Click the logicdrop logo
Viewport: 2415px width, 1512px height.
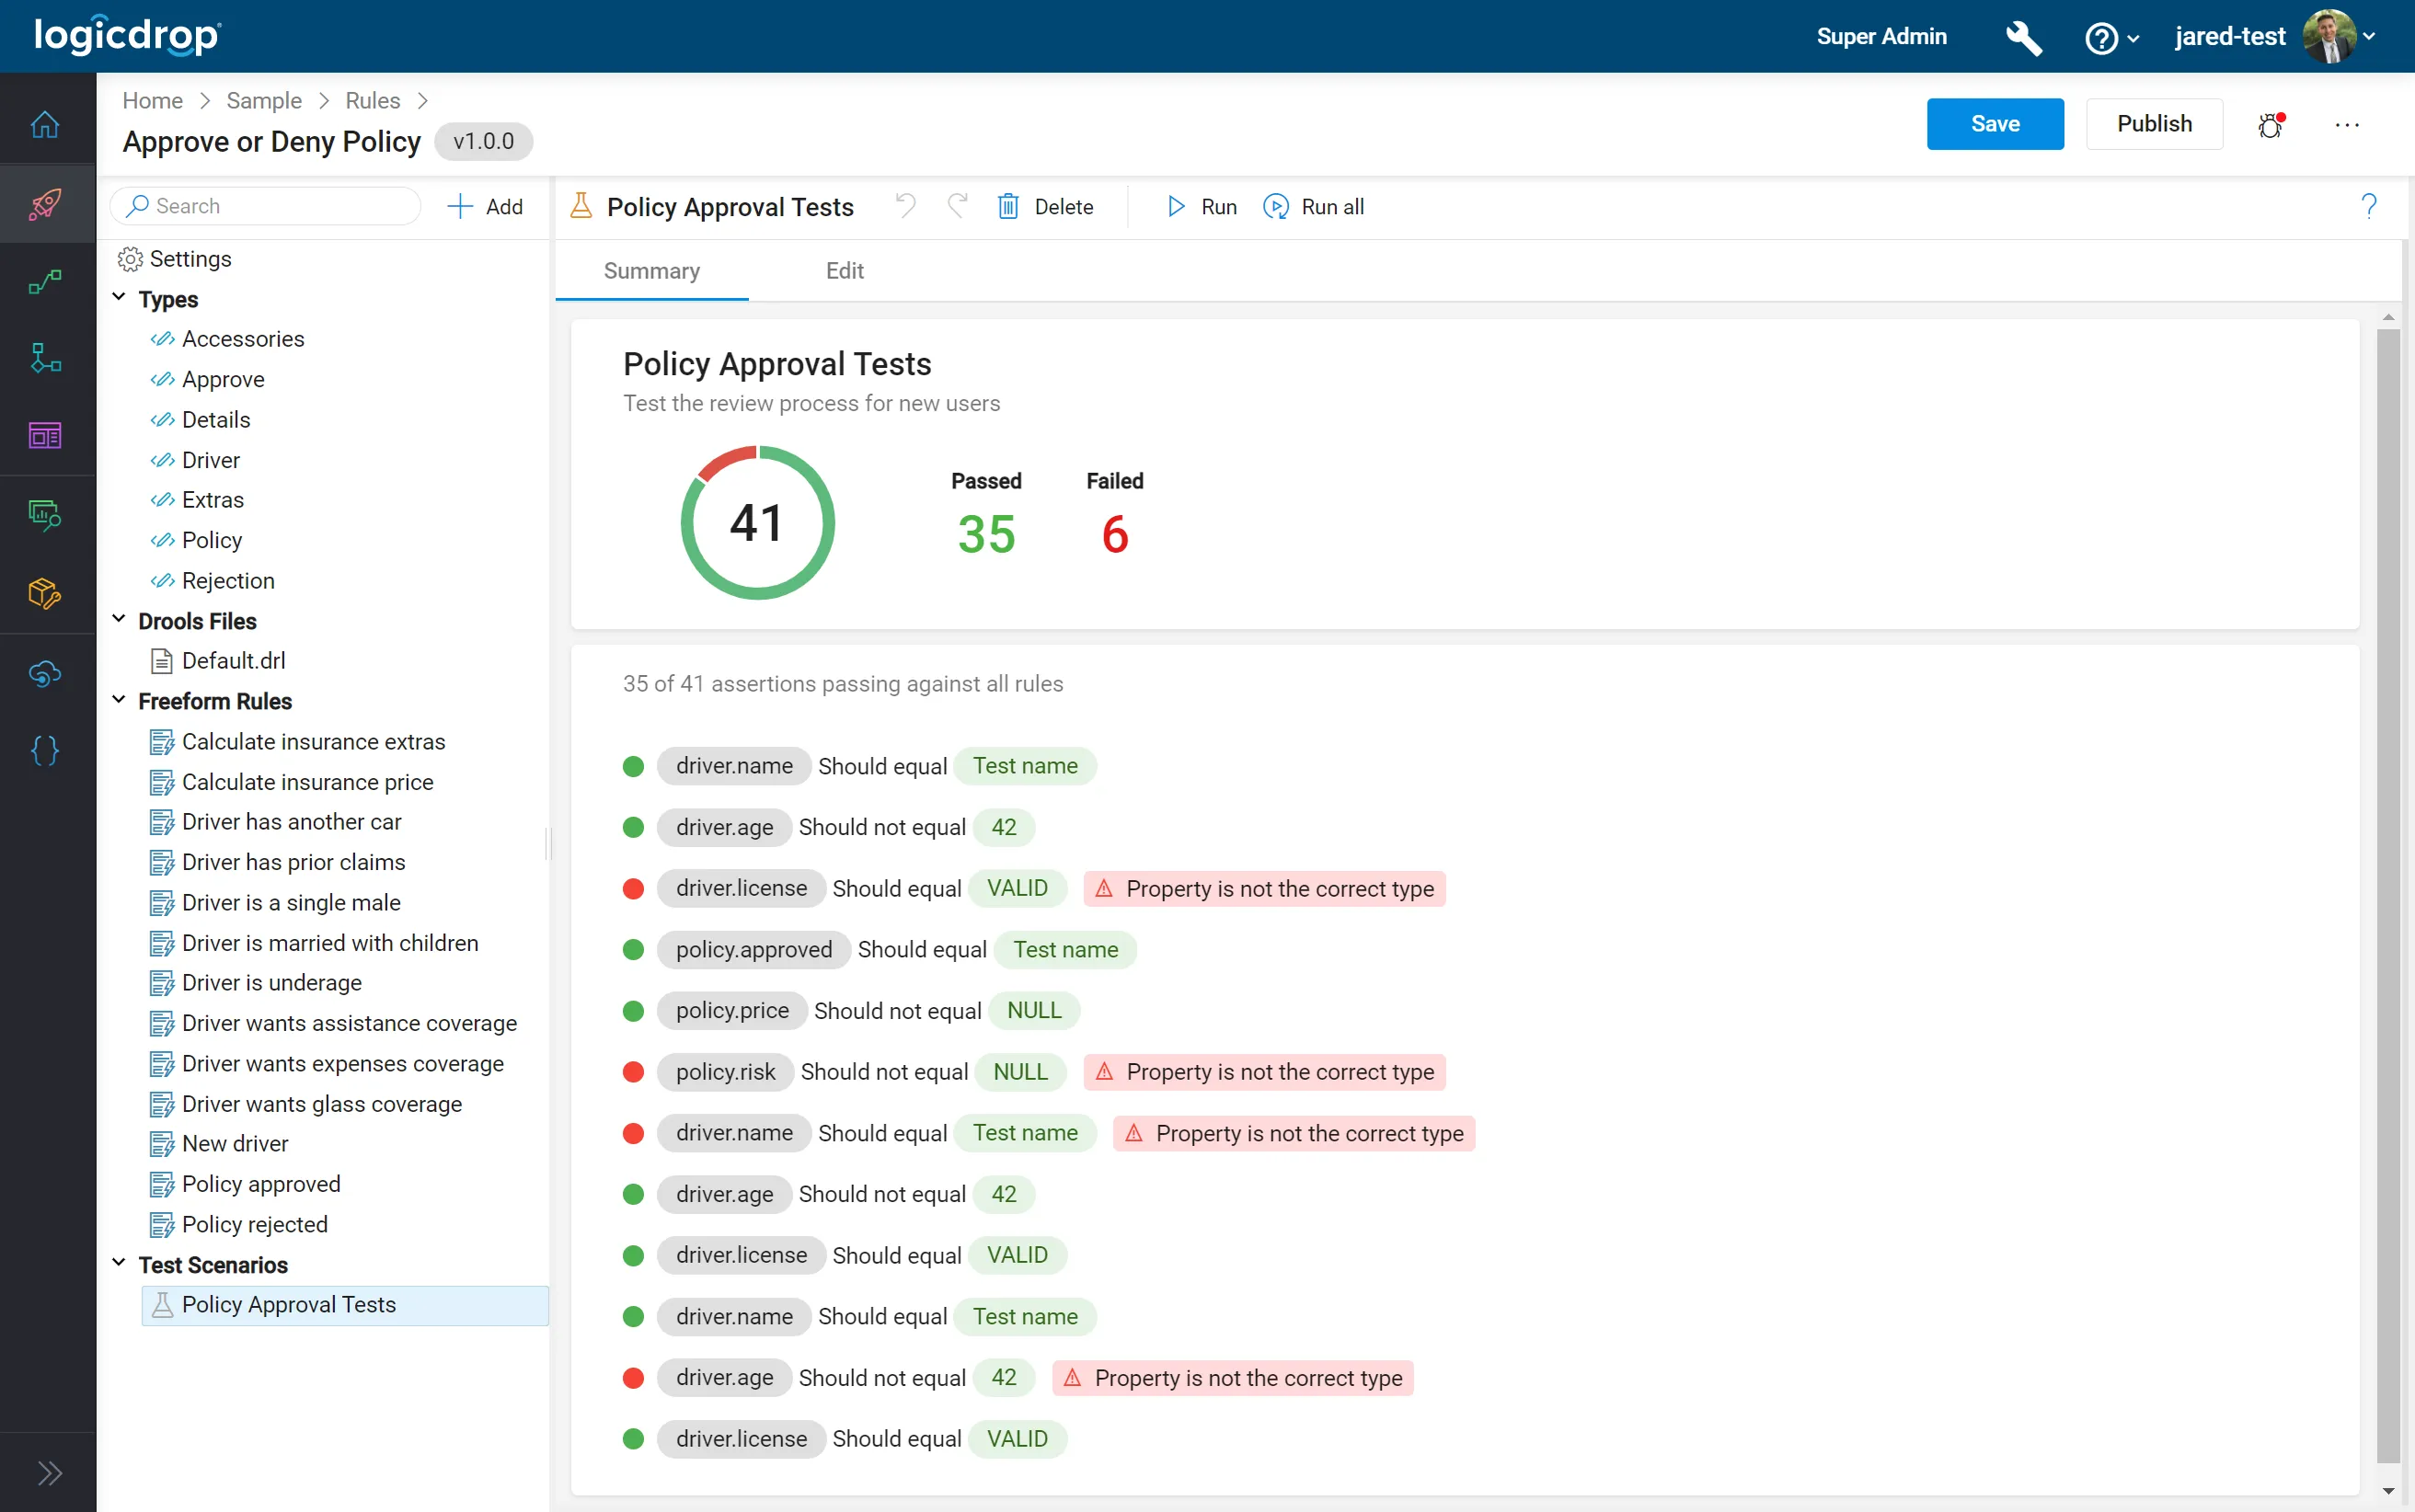click(x=127, y=36)
